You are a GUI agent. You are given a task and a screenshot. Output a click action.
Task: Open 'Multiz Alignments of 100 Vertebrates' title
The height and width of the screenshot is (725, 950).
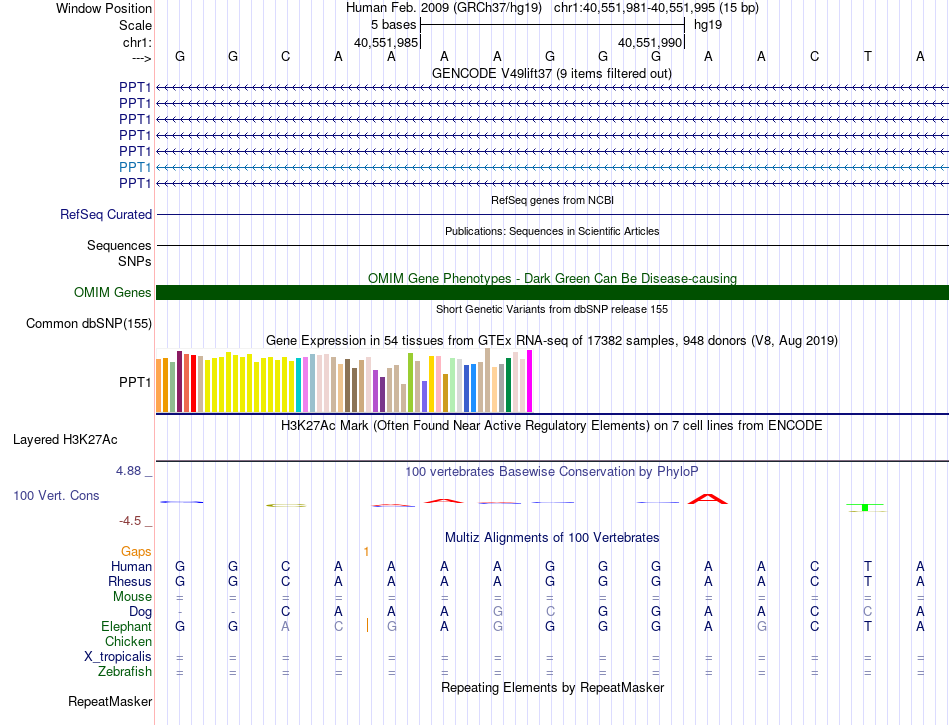552,537
